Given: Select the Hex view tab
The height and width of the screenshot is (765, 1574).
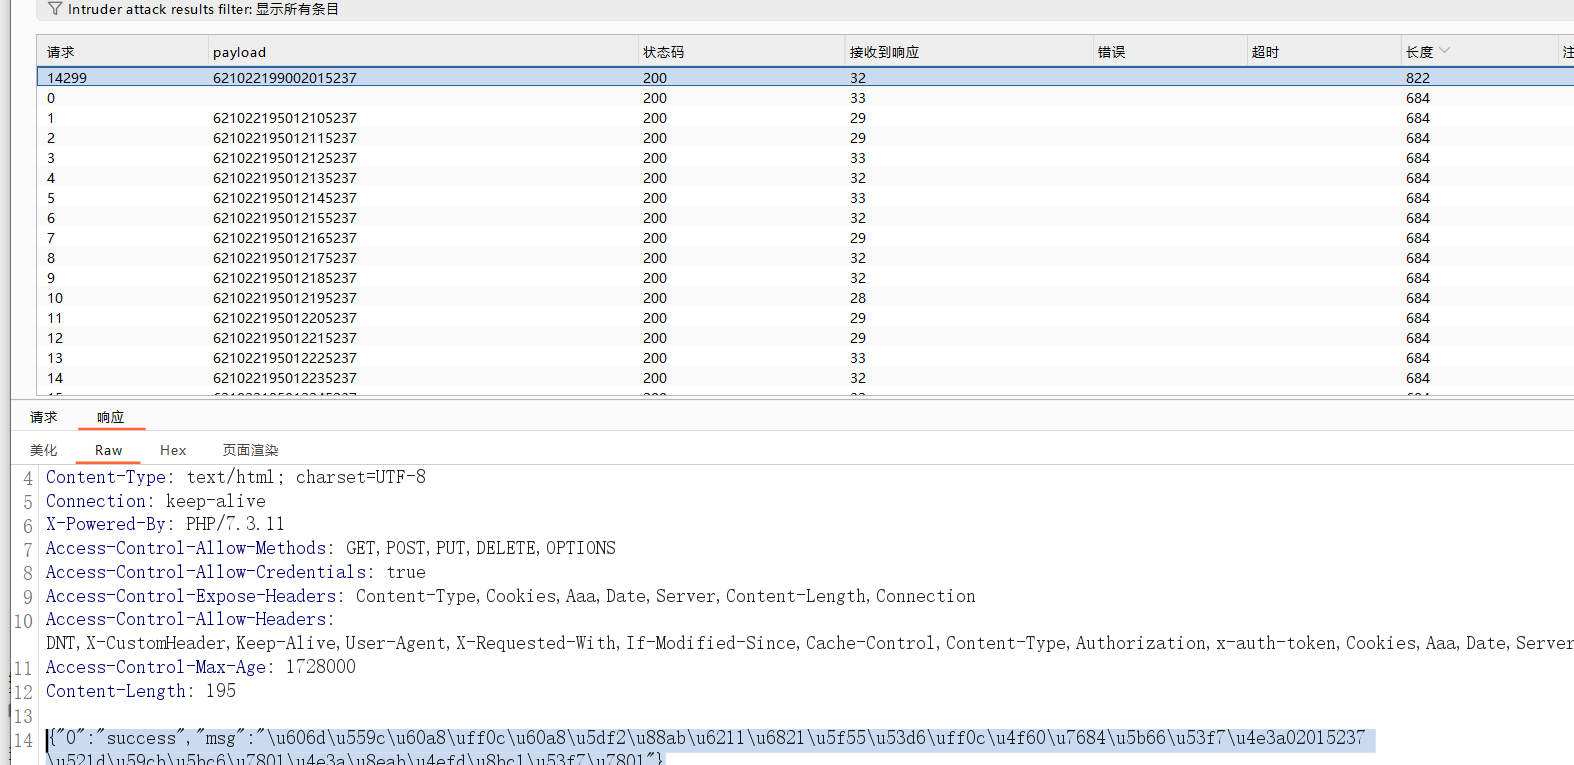Looking at the screenshot, I should [173, 450].
